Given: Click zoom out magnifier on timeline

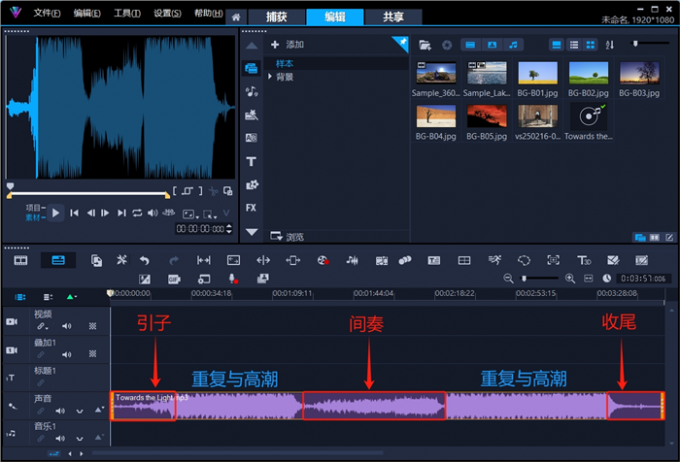Looking at the screenshot, I should (508, 279).
